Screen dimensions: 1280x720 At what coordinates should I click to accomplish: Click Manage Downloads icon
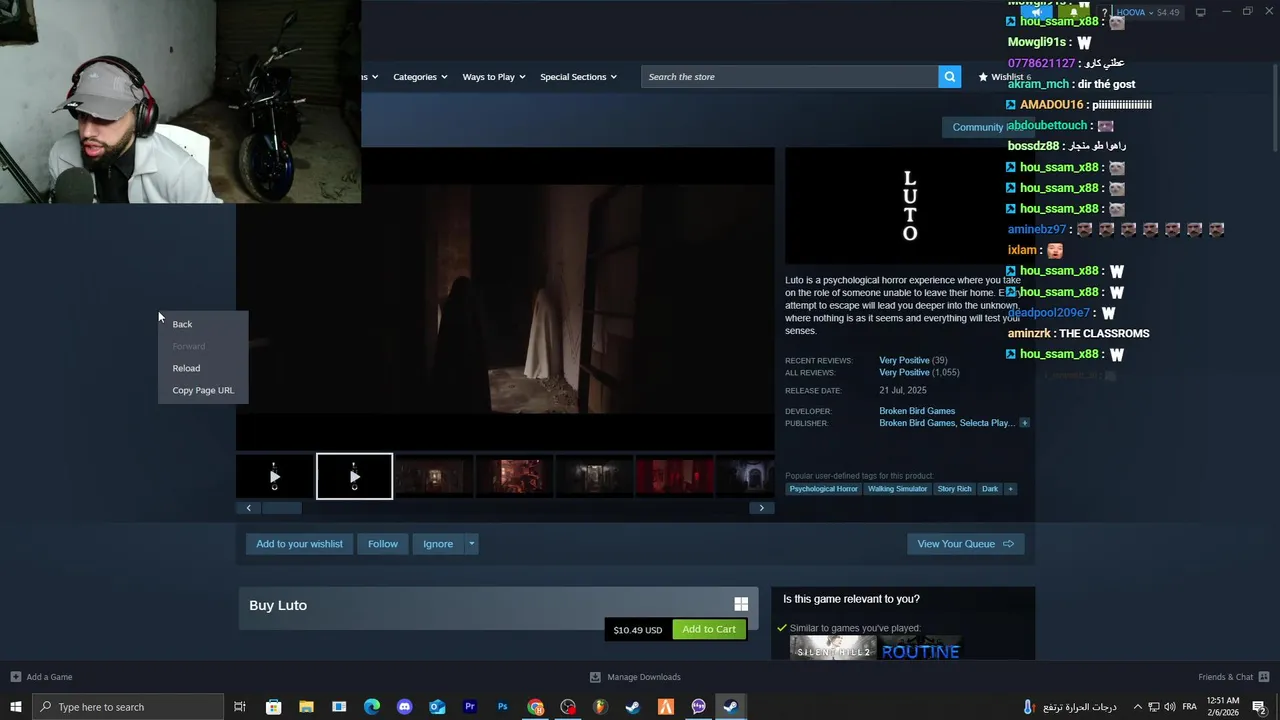595,677
